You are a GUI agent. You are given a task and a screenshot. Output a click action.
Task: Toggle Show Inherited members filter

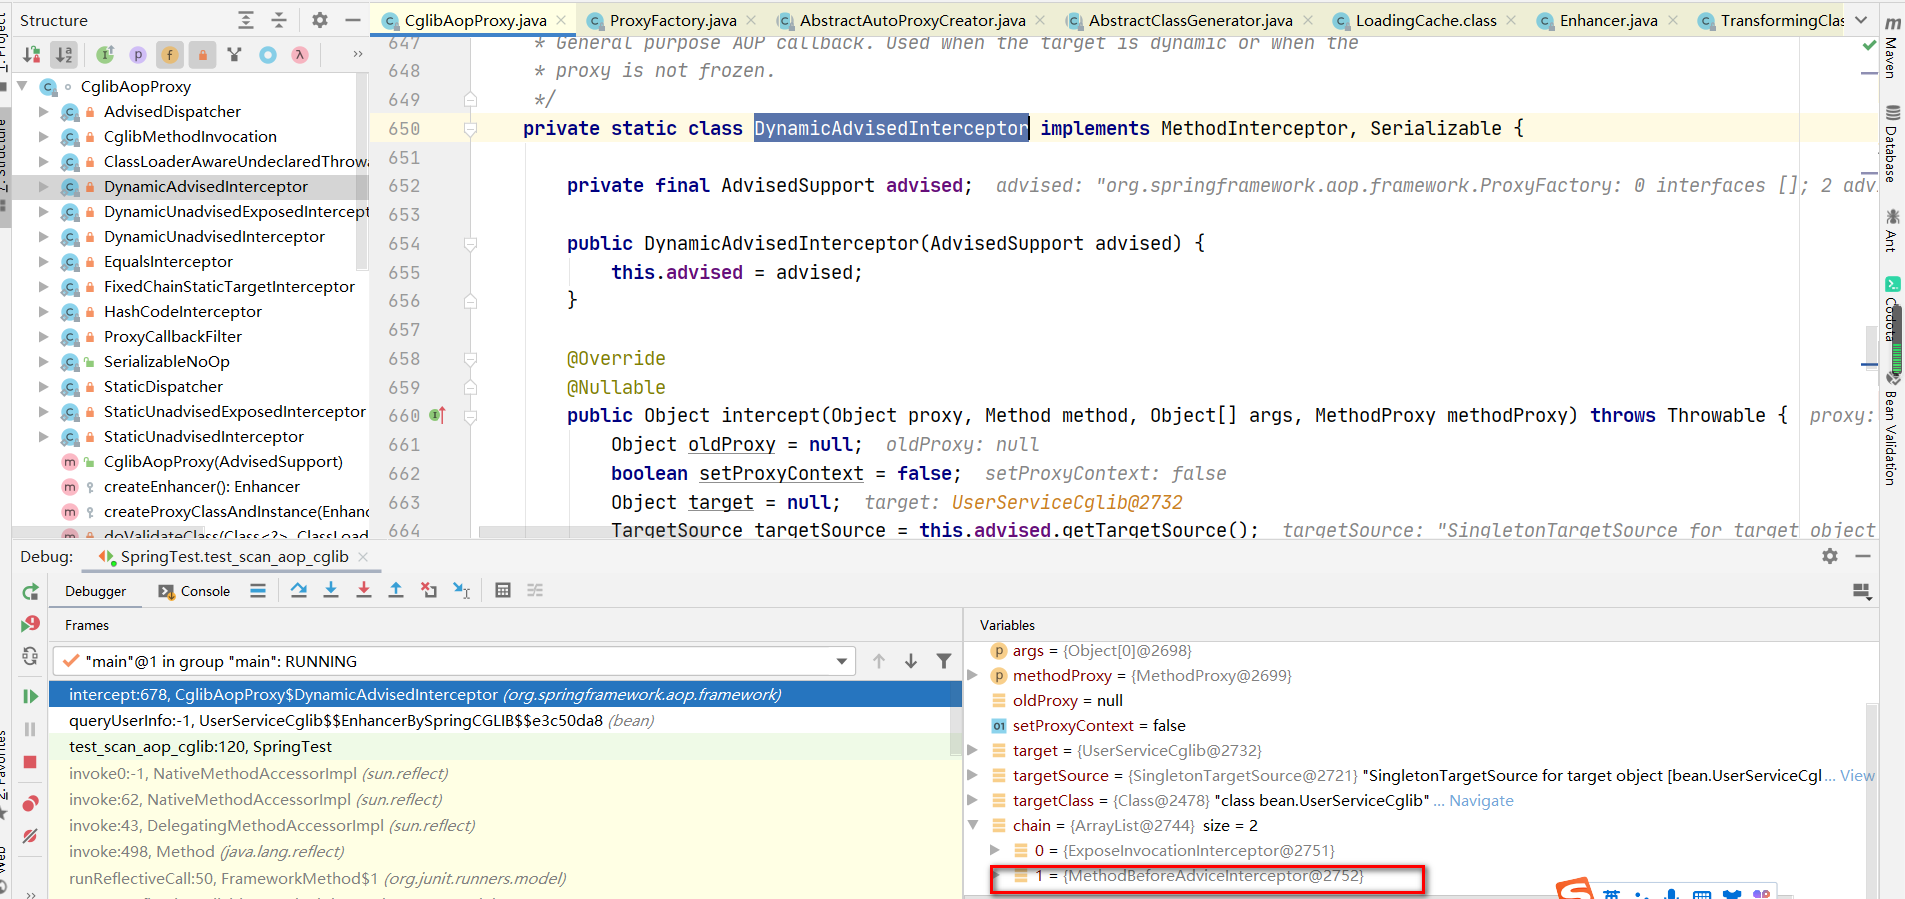click(105, 55)
